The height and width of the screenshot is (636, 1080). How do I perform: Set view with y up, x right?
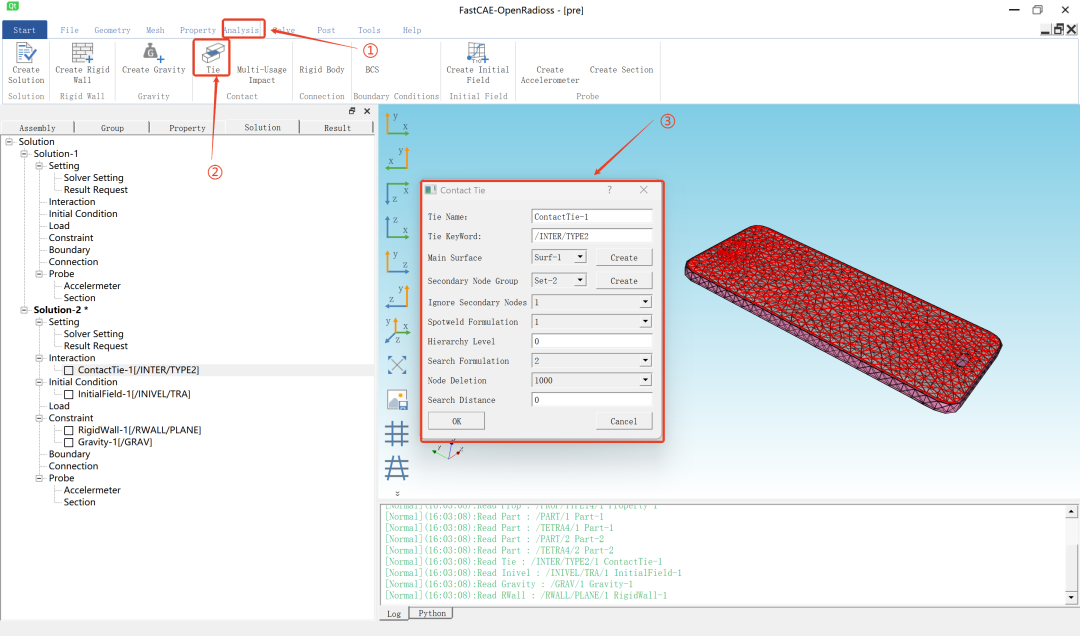(397, 124)
